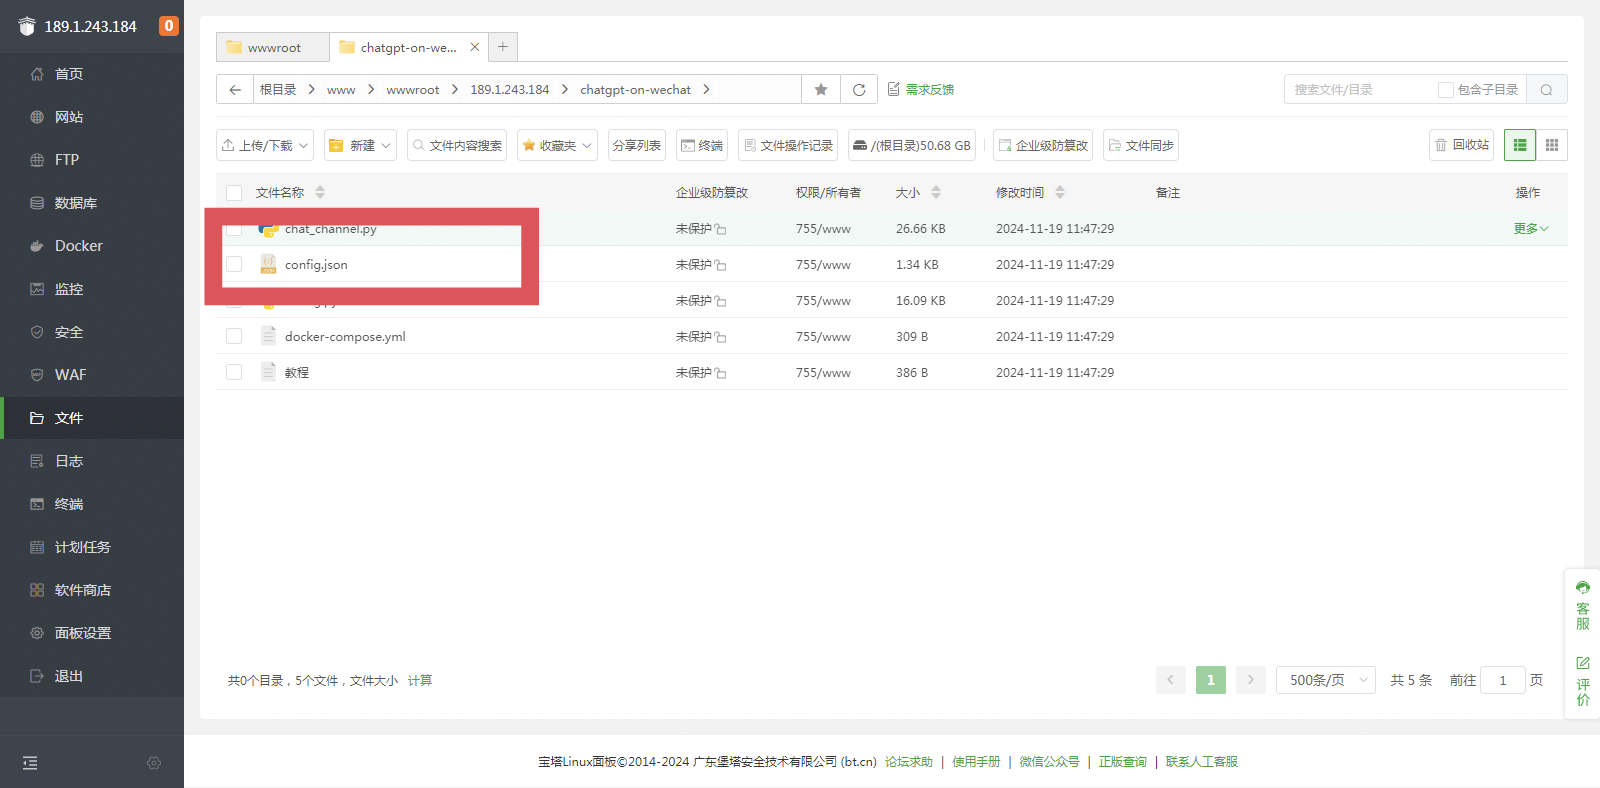Viewport: 1600px width, 788px height.
Task: Check the config.json row checkbox
Action: click(234, 264)
